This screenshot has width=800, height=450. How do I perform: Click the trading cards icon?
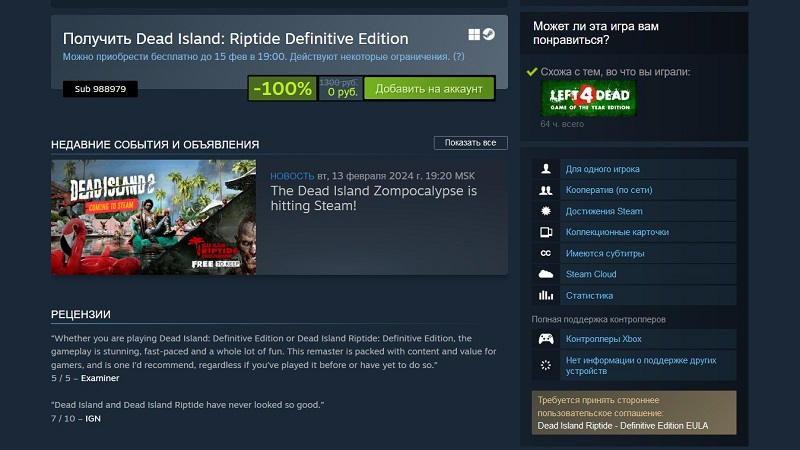click(x=545, y=232)
